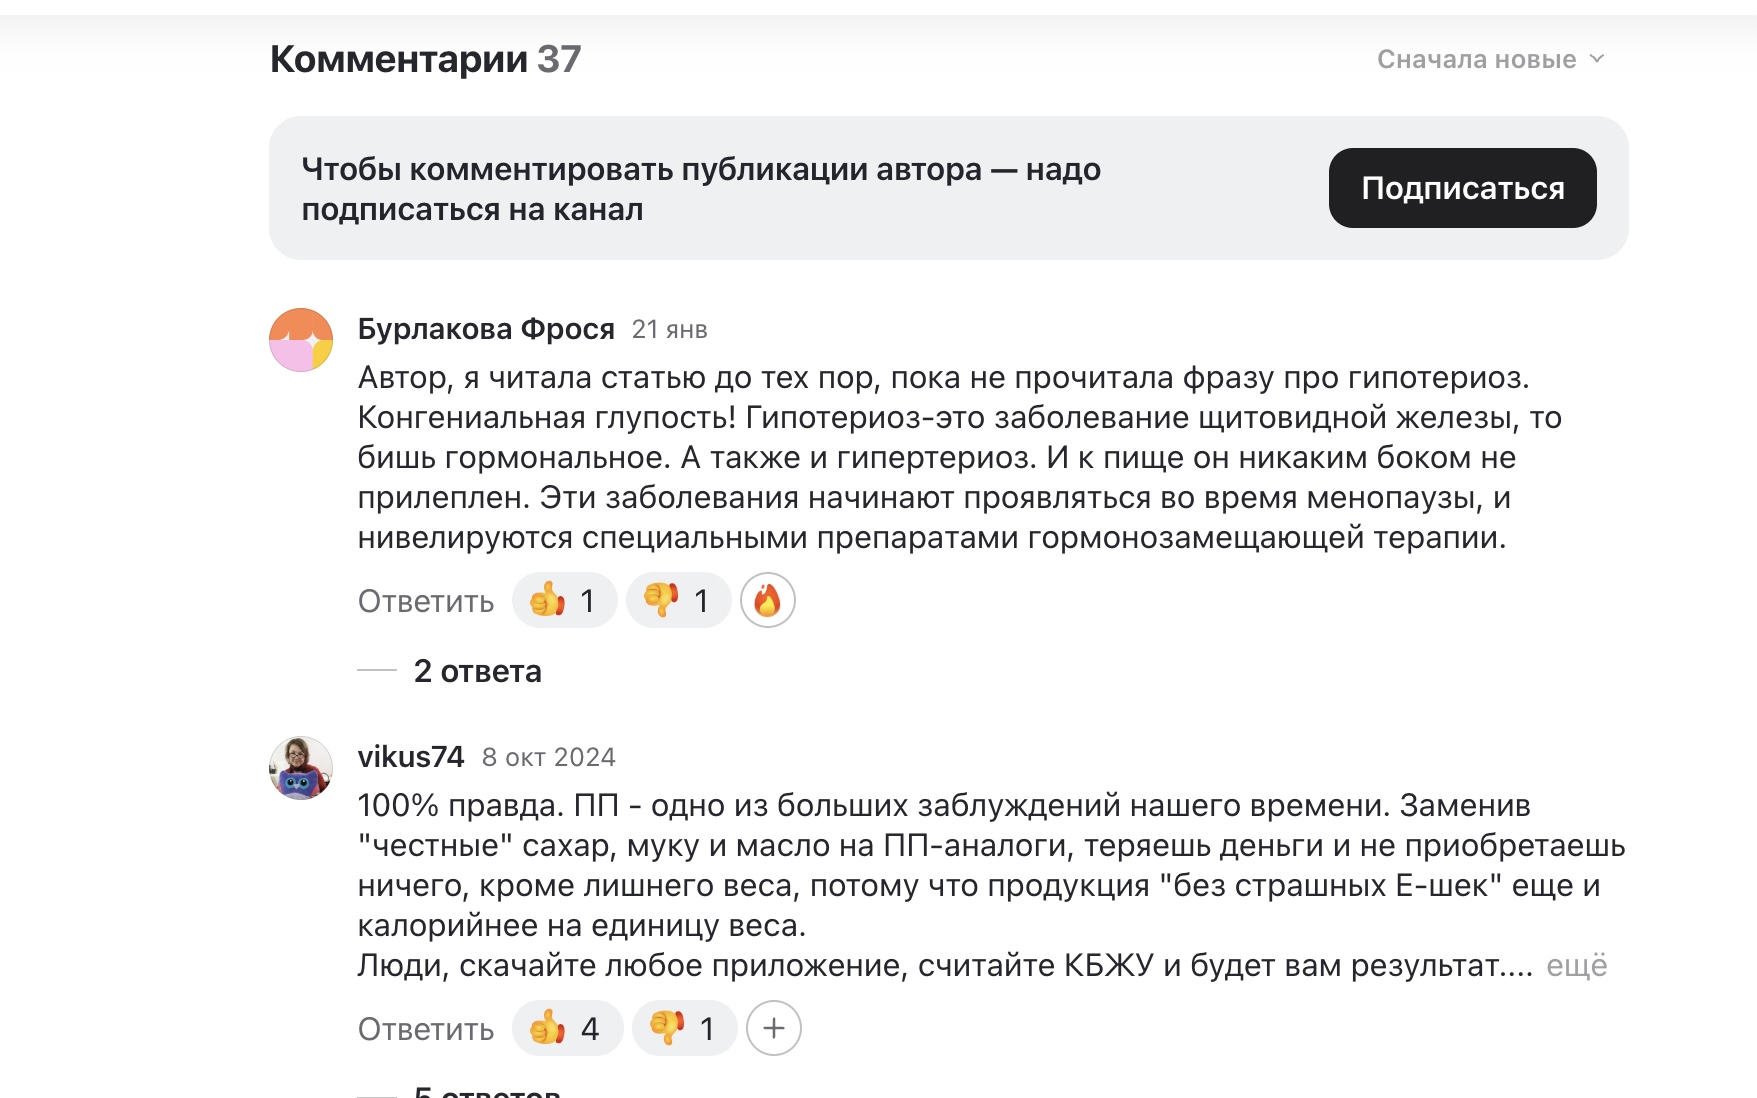Open the Бурлакова Фрося username link
The image size is (1757, 1098).
coord(486,329)
